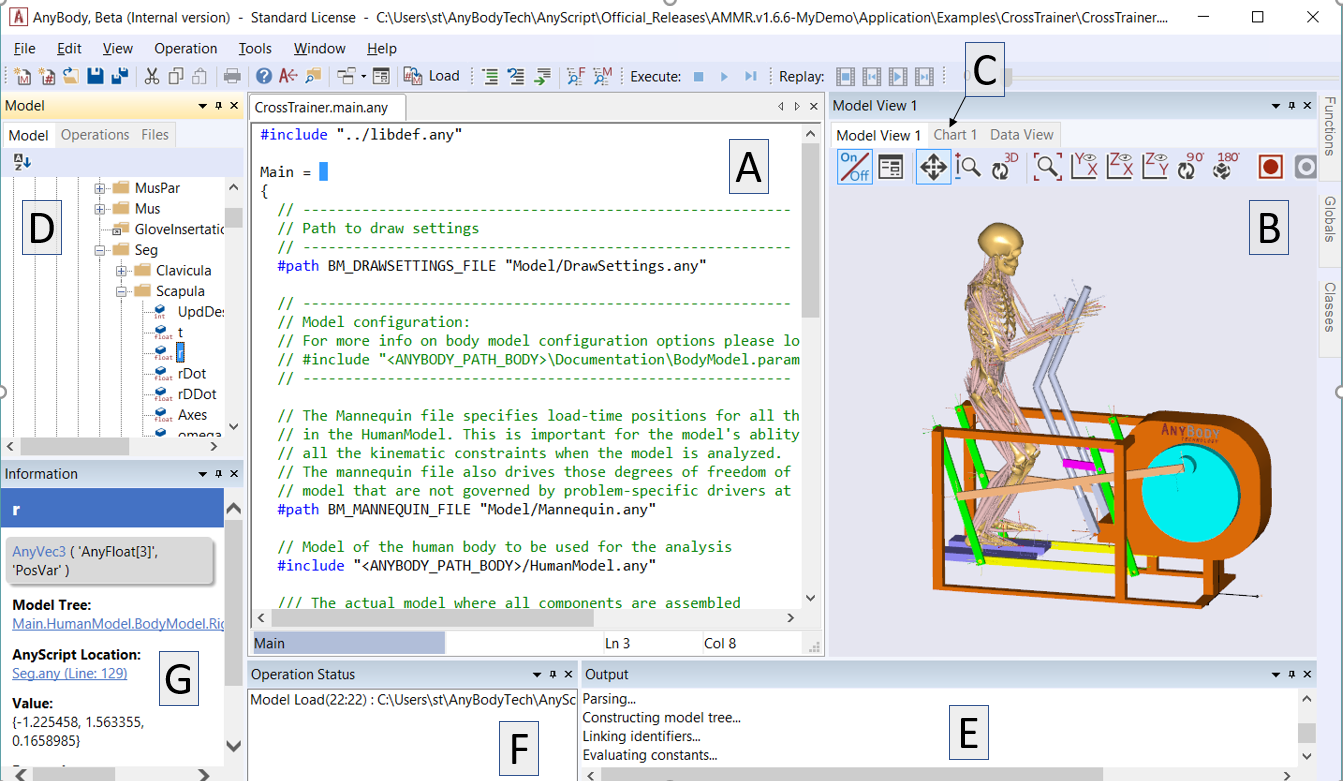
Task: Select the zoom tool in Model View
Action: click(x=967, y=167)
